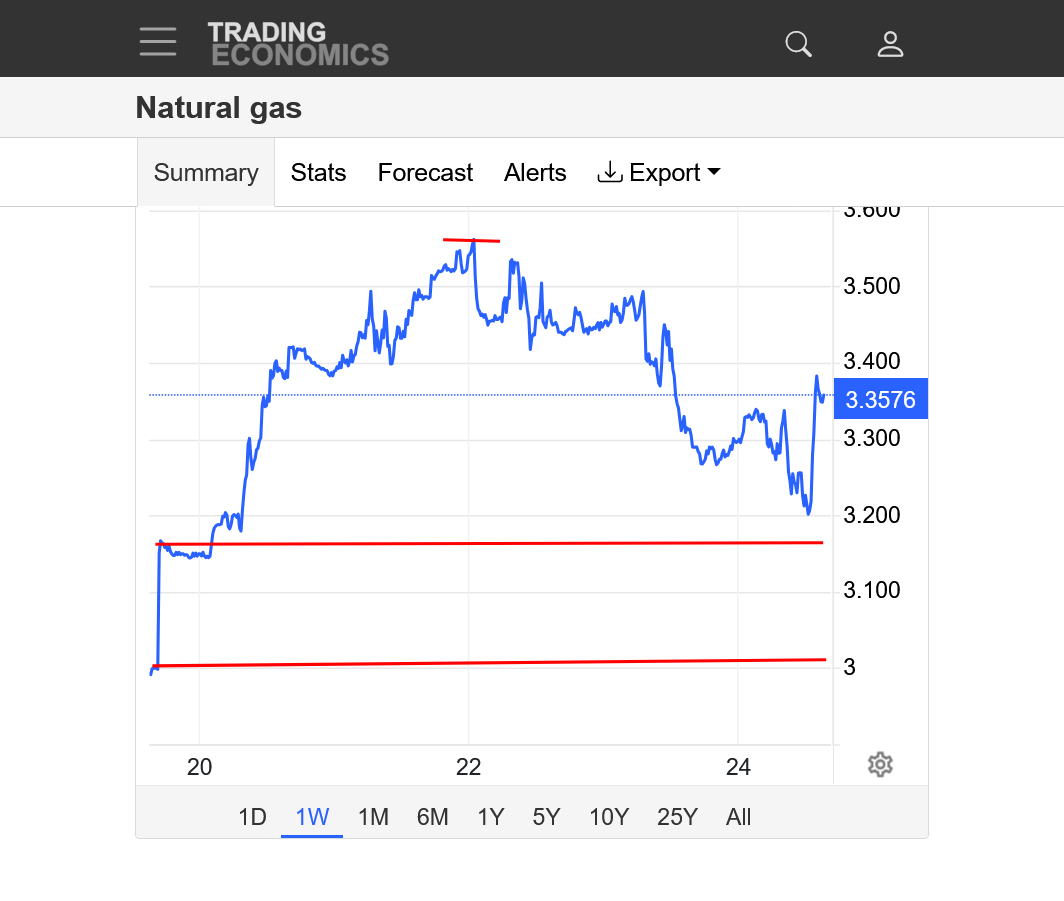Open the Alerts tab
The width and height of the screenshot is (1064, 901).
535,173
